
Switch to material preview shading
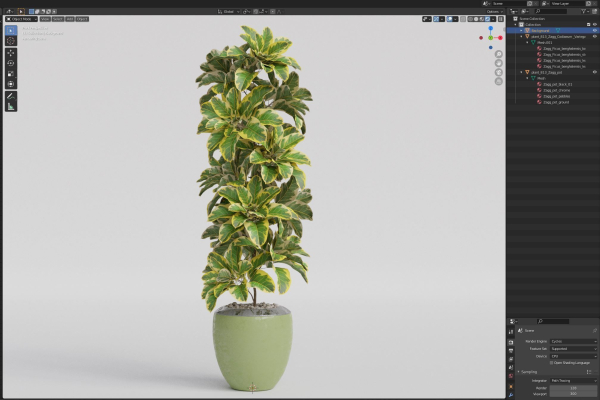pyautogui.click(x=481, y=19)
